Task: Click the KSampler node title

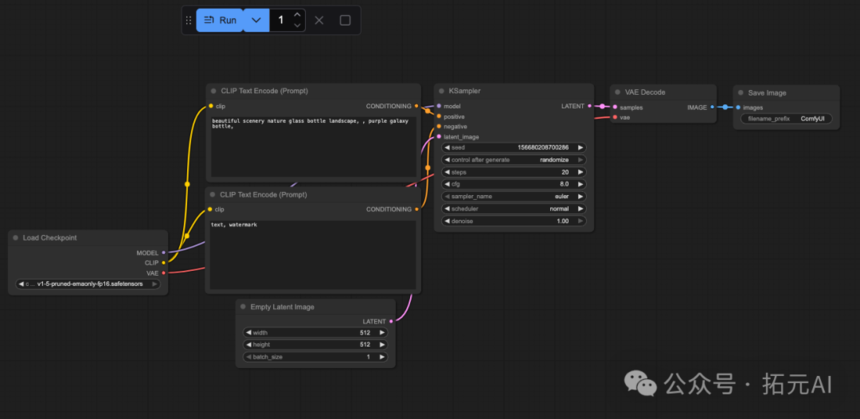Action: (465, 91)
